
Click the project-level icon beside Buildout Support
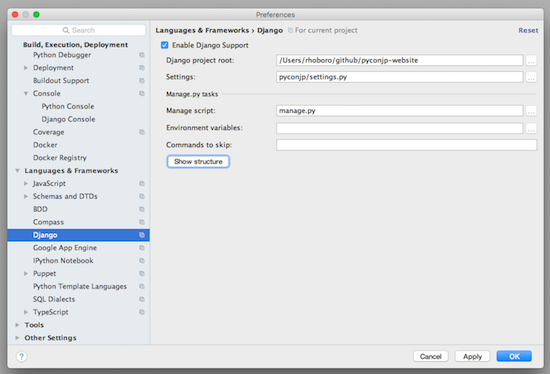tap(142, 81)
